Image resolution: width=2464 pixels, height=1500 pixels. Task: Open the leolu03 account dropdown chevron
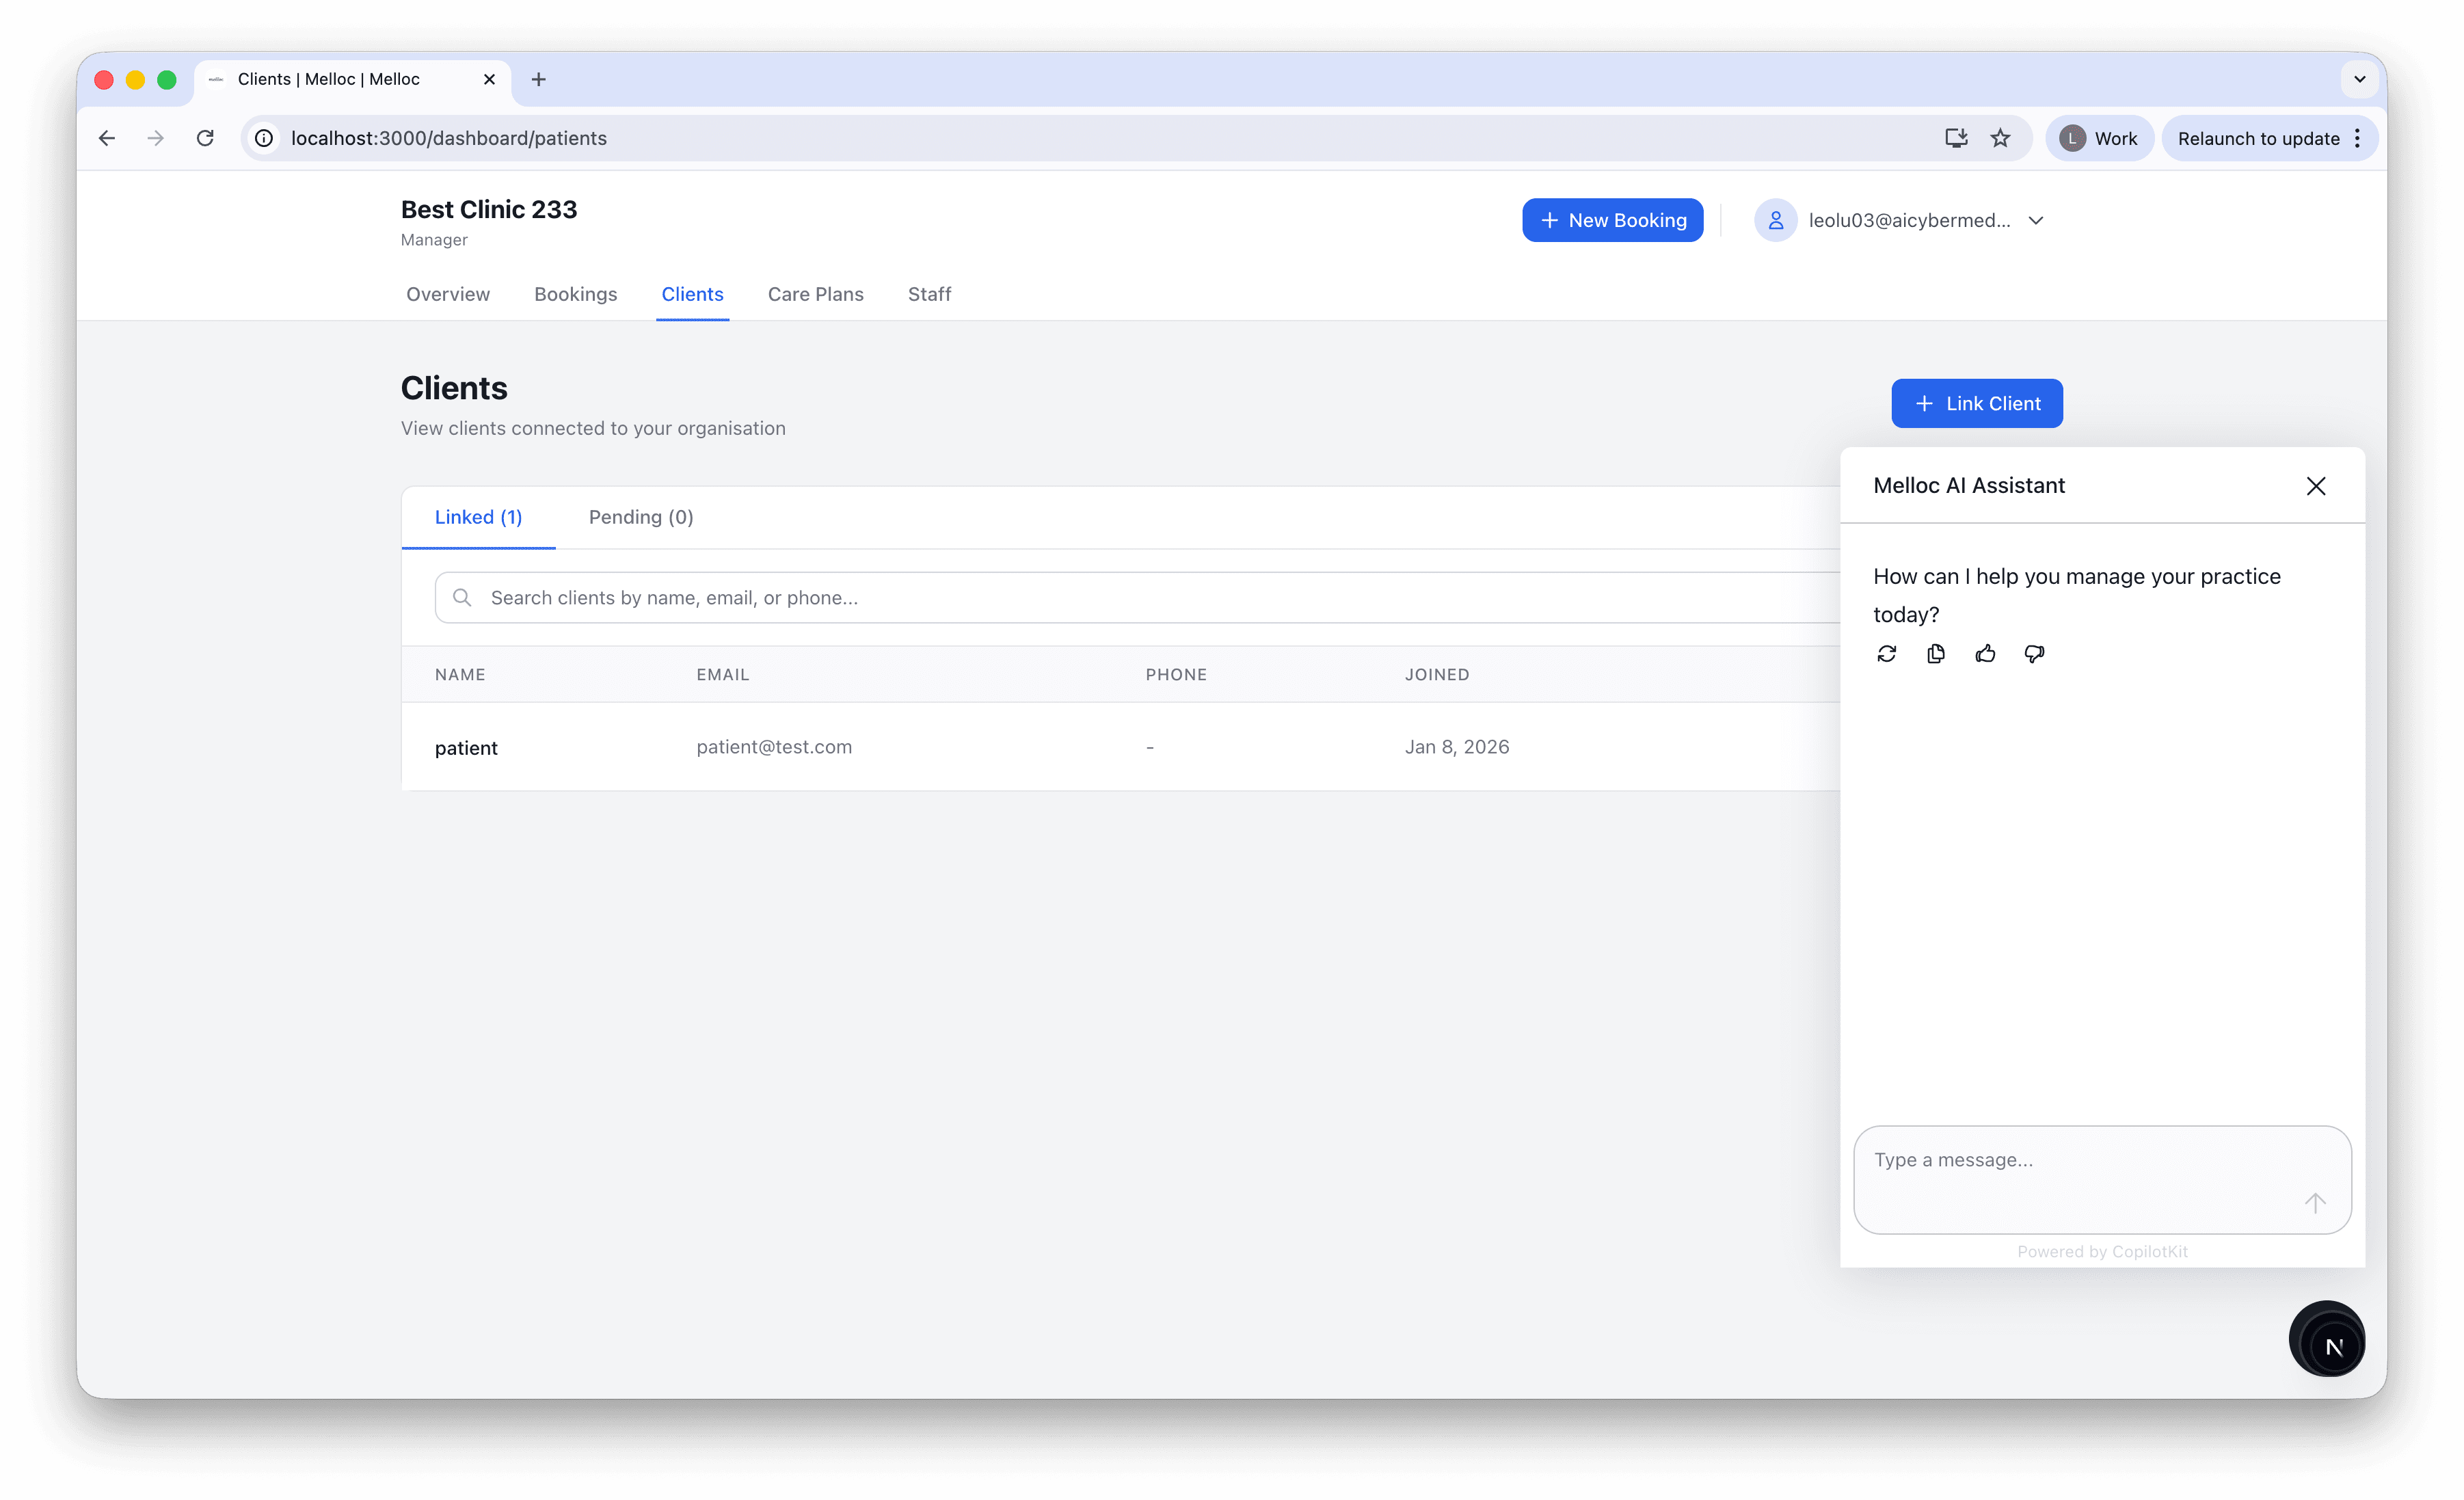(x=2036, y=220)
